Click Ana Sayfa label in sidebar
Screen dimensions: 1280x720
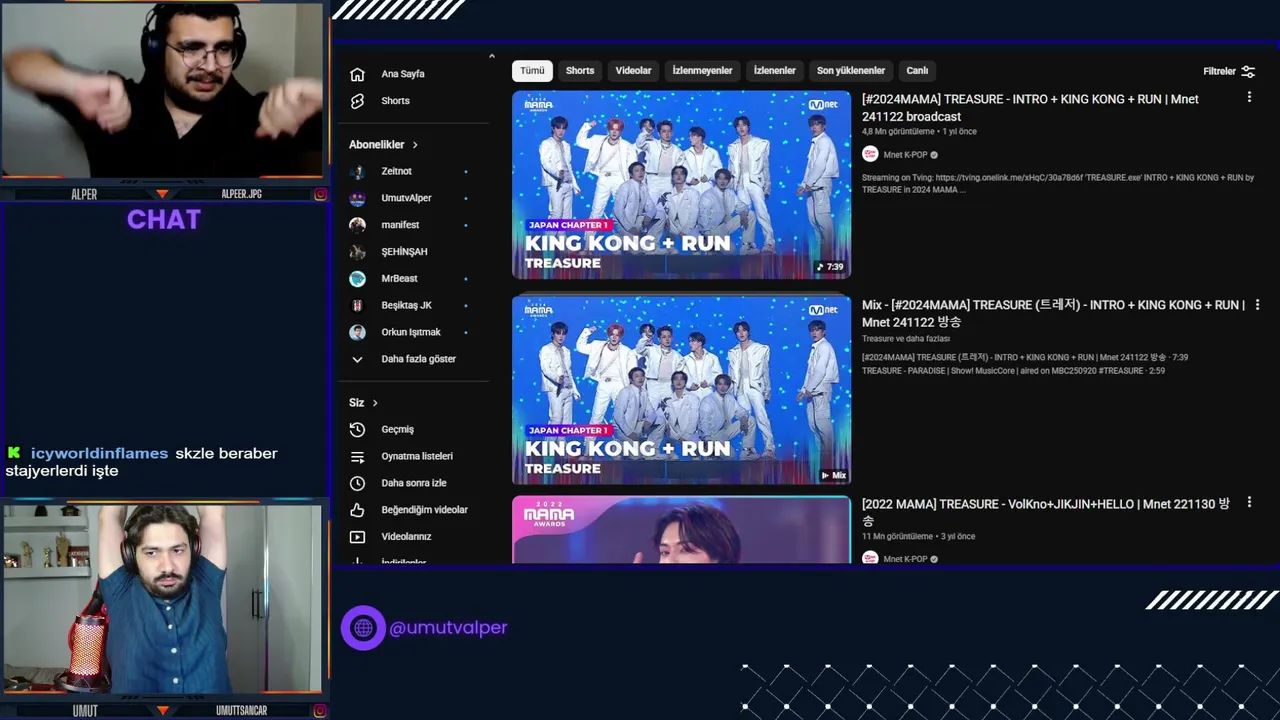pyautogui.click(x=403, y=74)
